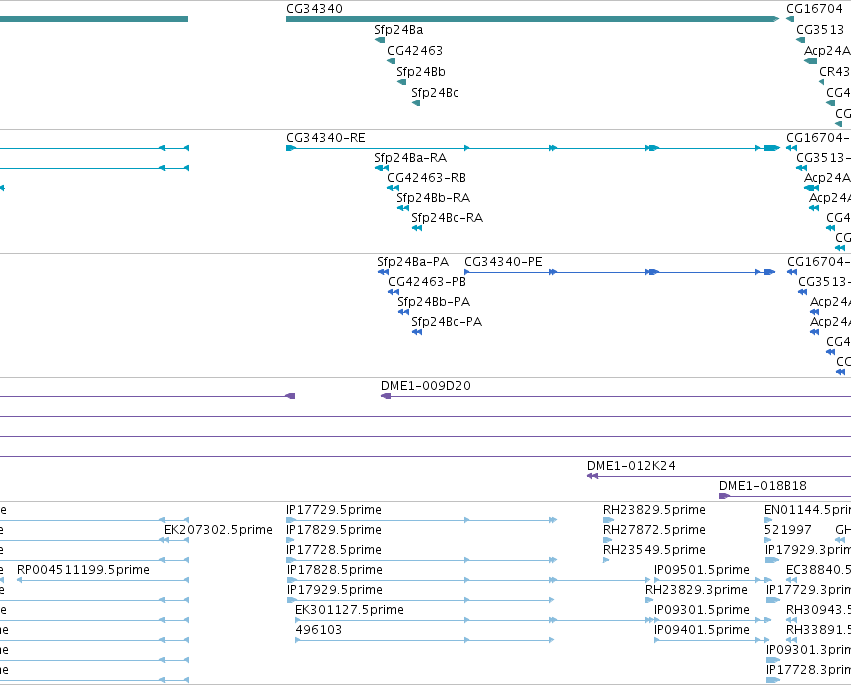Click the Sfp24Ba-PA protein label
The image size is (851, 685).
coord(413,262)
